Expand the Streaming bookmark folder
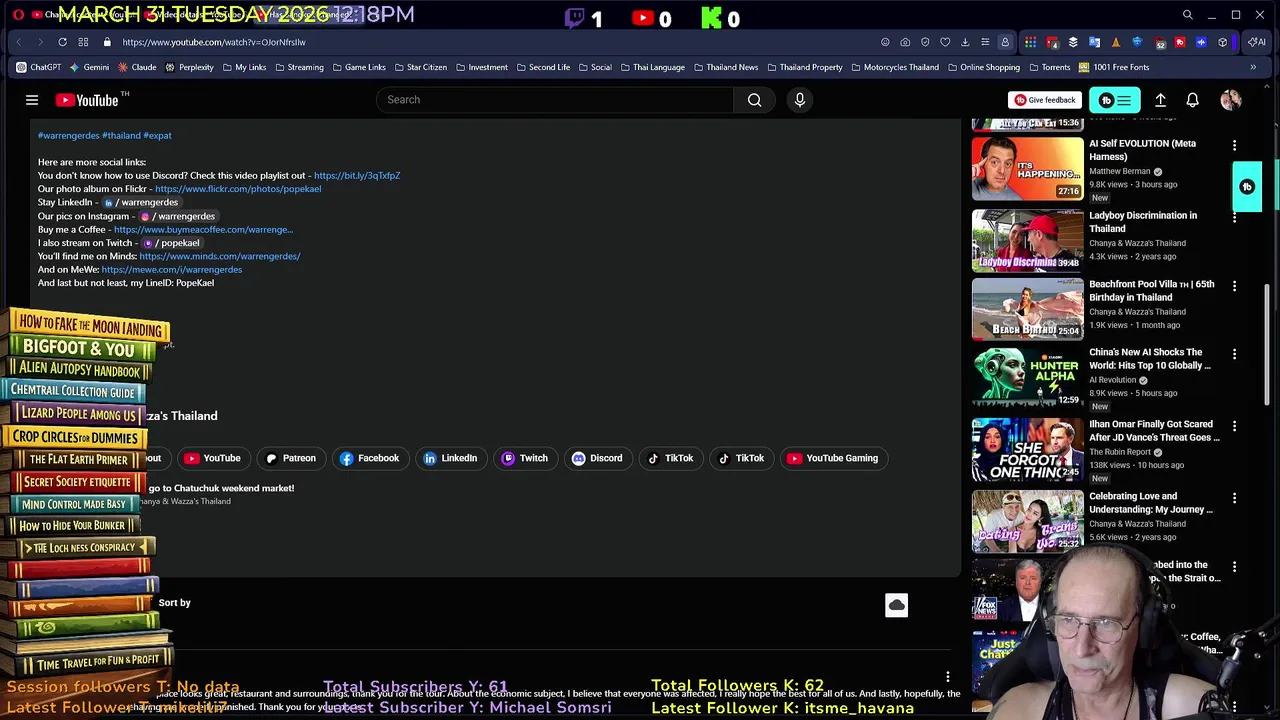 [299, 67]
